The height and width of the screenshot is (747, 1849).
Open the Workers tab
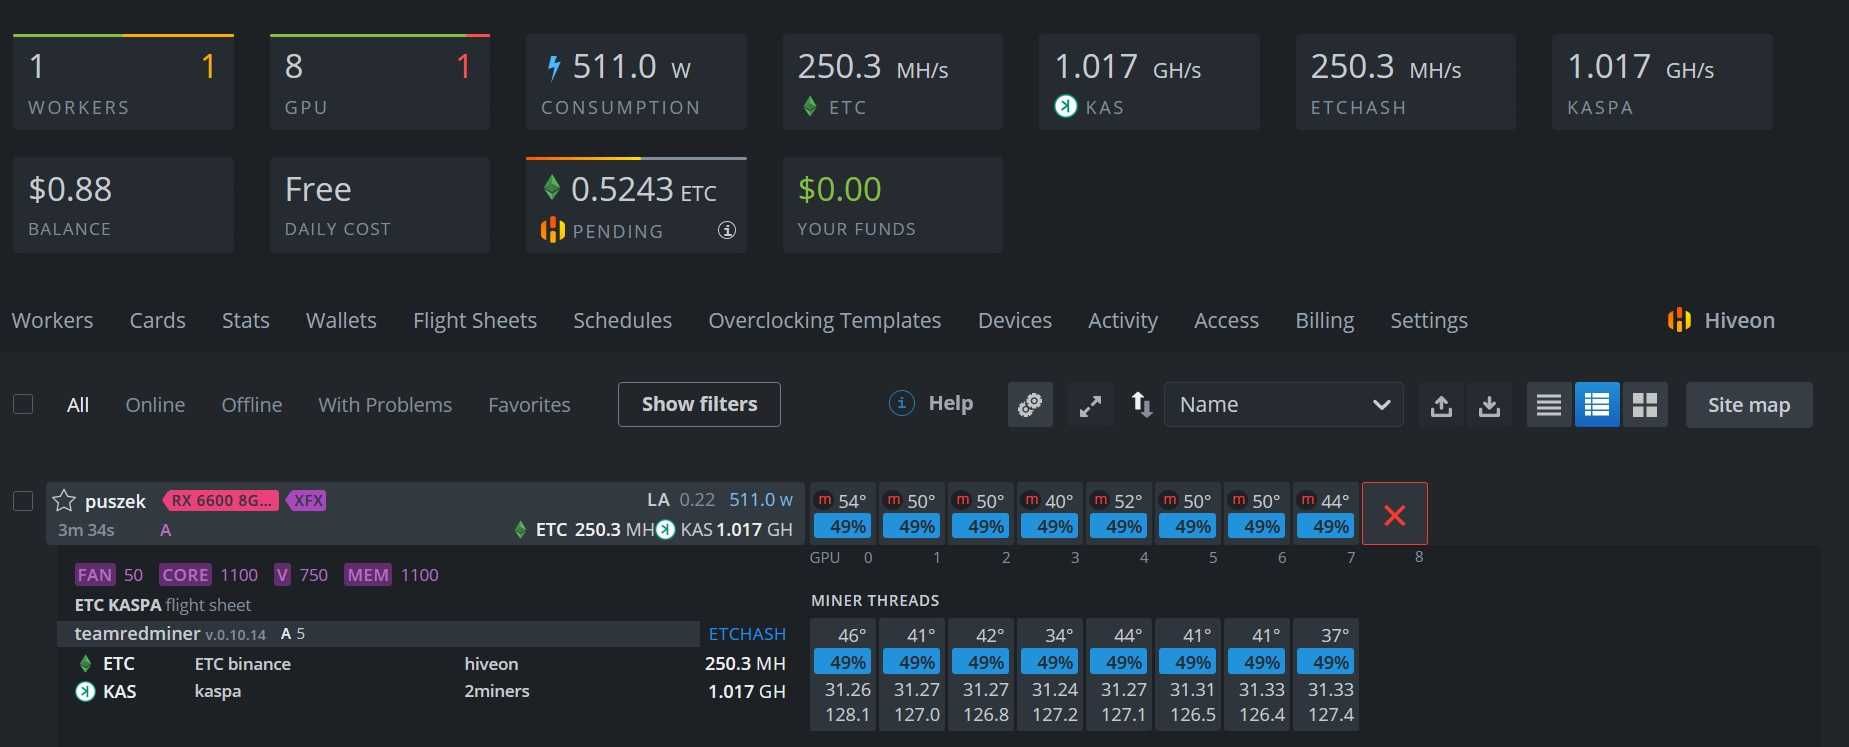pos(52,320)
